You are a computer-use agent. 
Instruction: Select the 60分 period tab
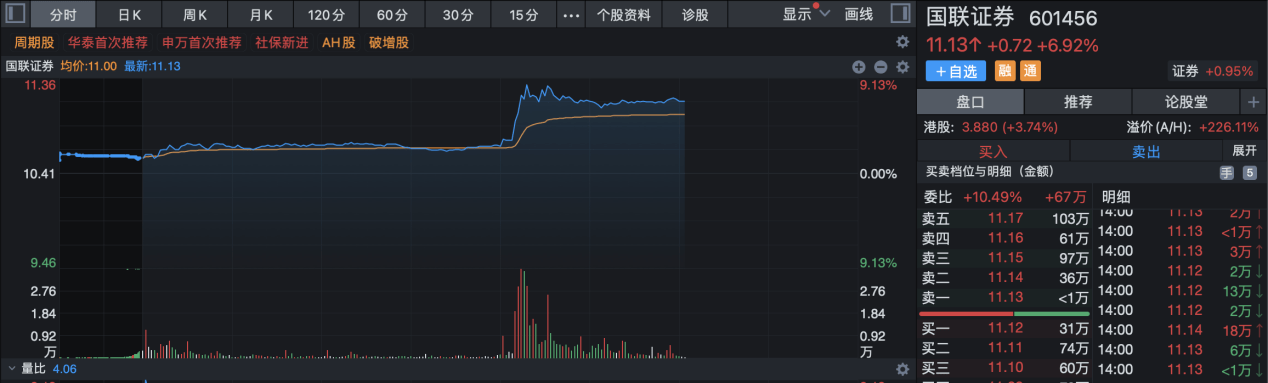pyautogui.click(x=392, y=15)
